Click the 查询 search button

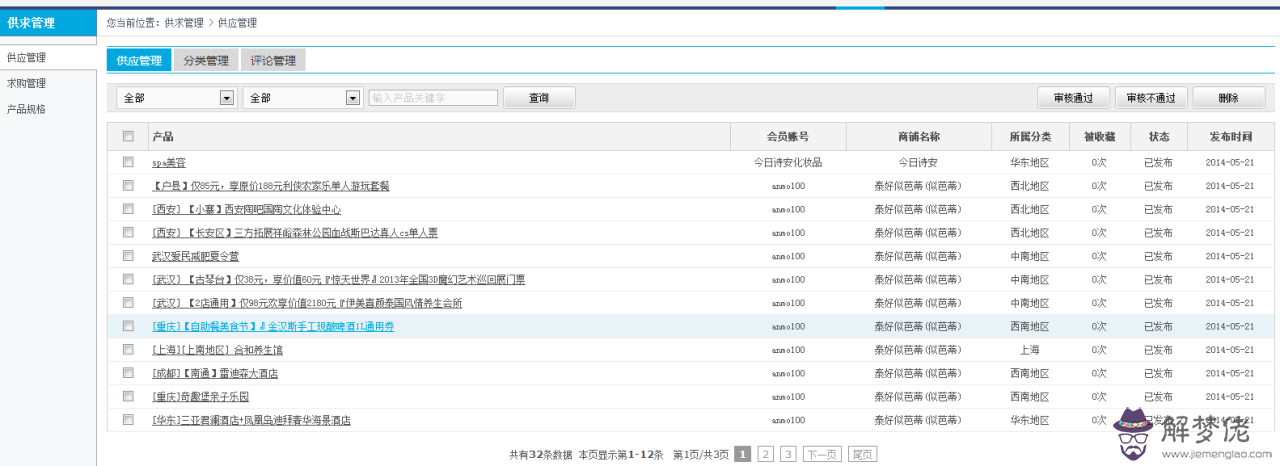(539, 98)
